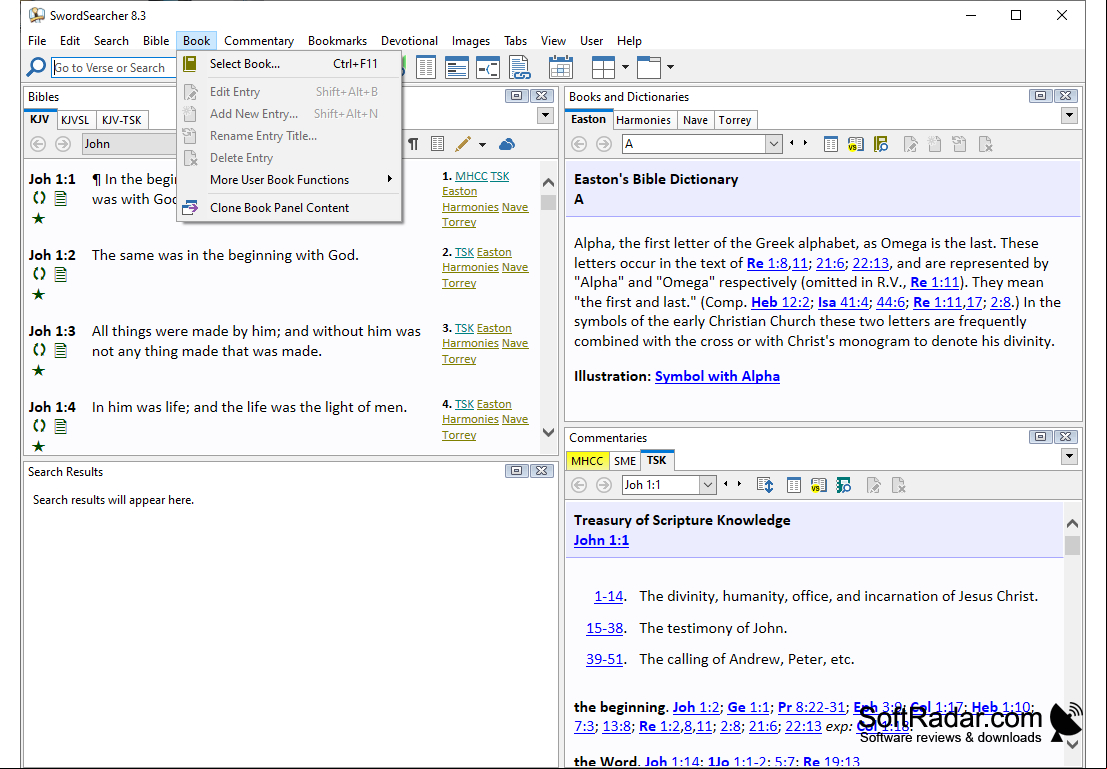Click the linked document toolbar icon
The image size is (1107, 769).
(520, 67)
